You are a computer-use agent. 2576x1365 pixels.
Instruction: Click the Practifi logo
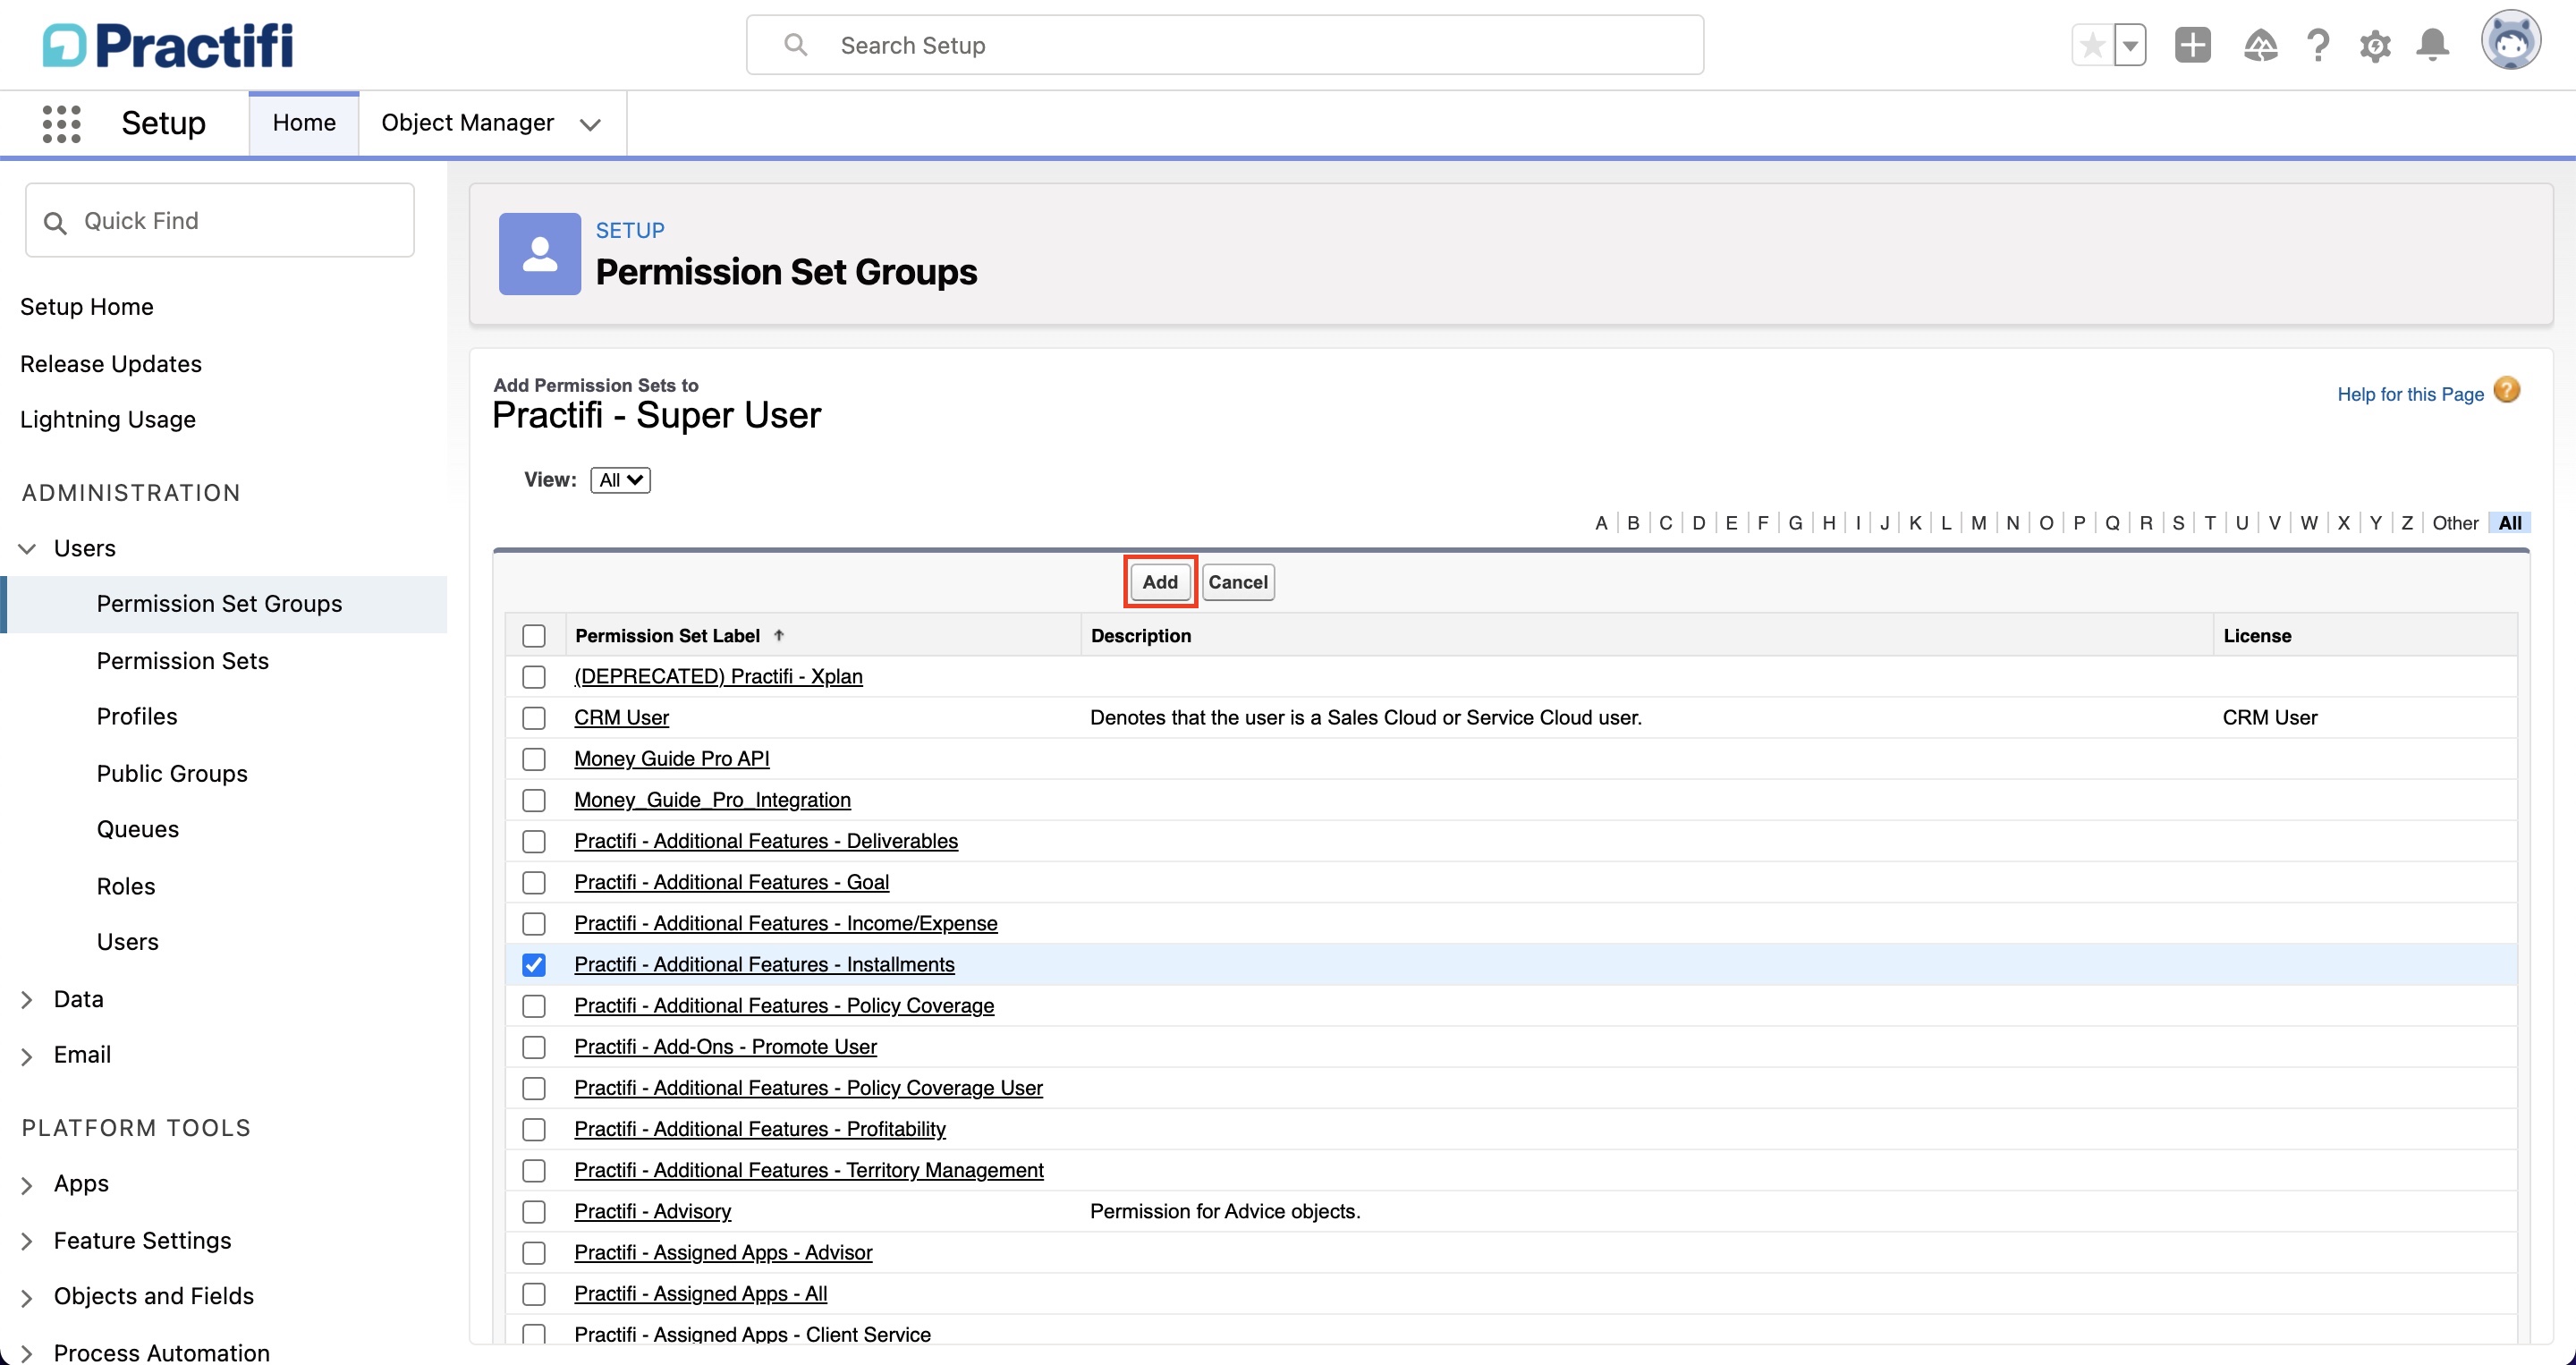(168, 46)
